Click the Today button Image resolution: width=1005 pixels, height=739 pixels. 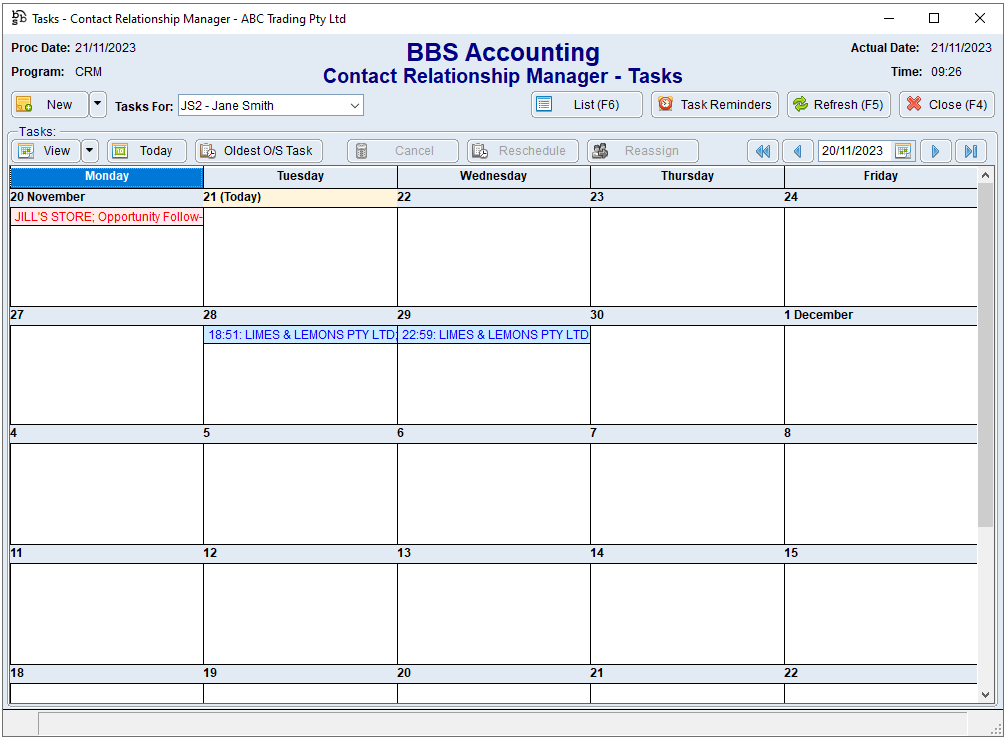click(x=146, y=150)
